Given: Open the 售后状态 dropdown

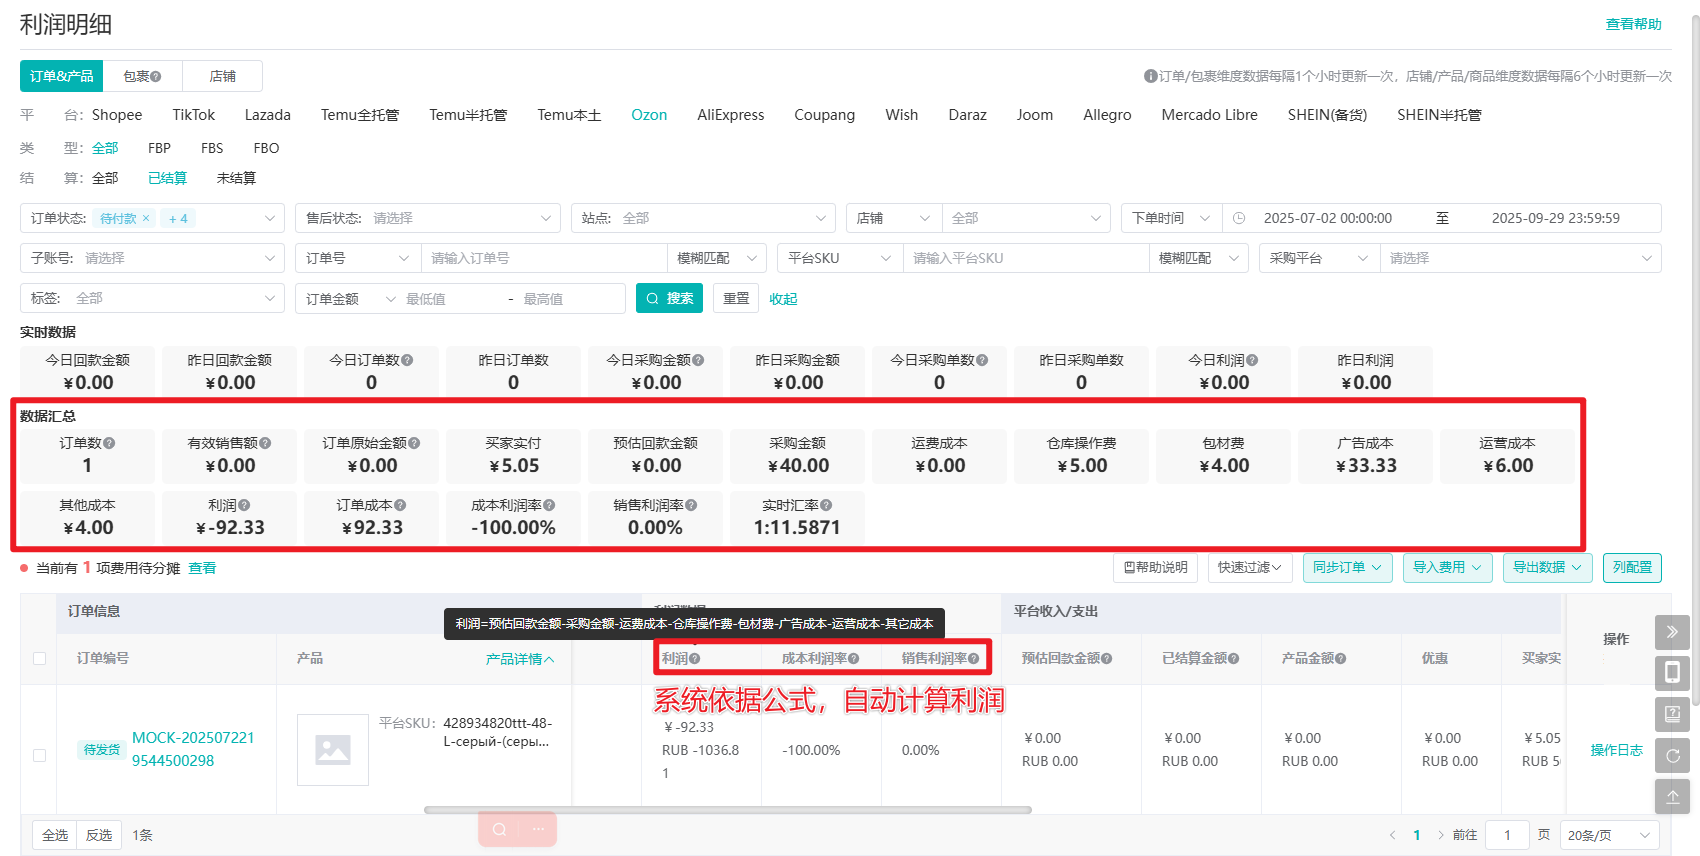Looking at the screenshot, I should pos(428,218).
